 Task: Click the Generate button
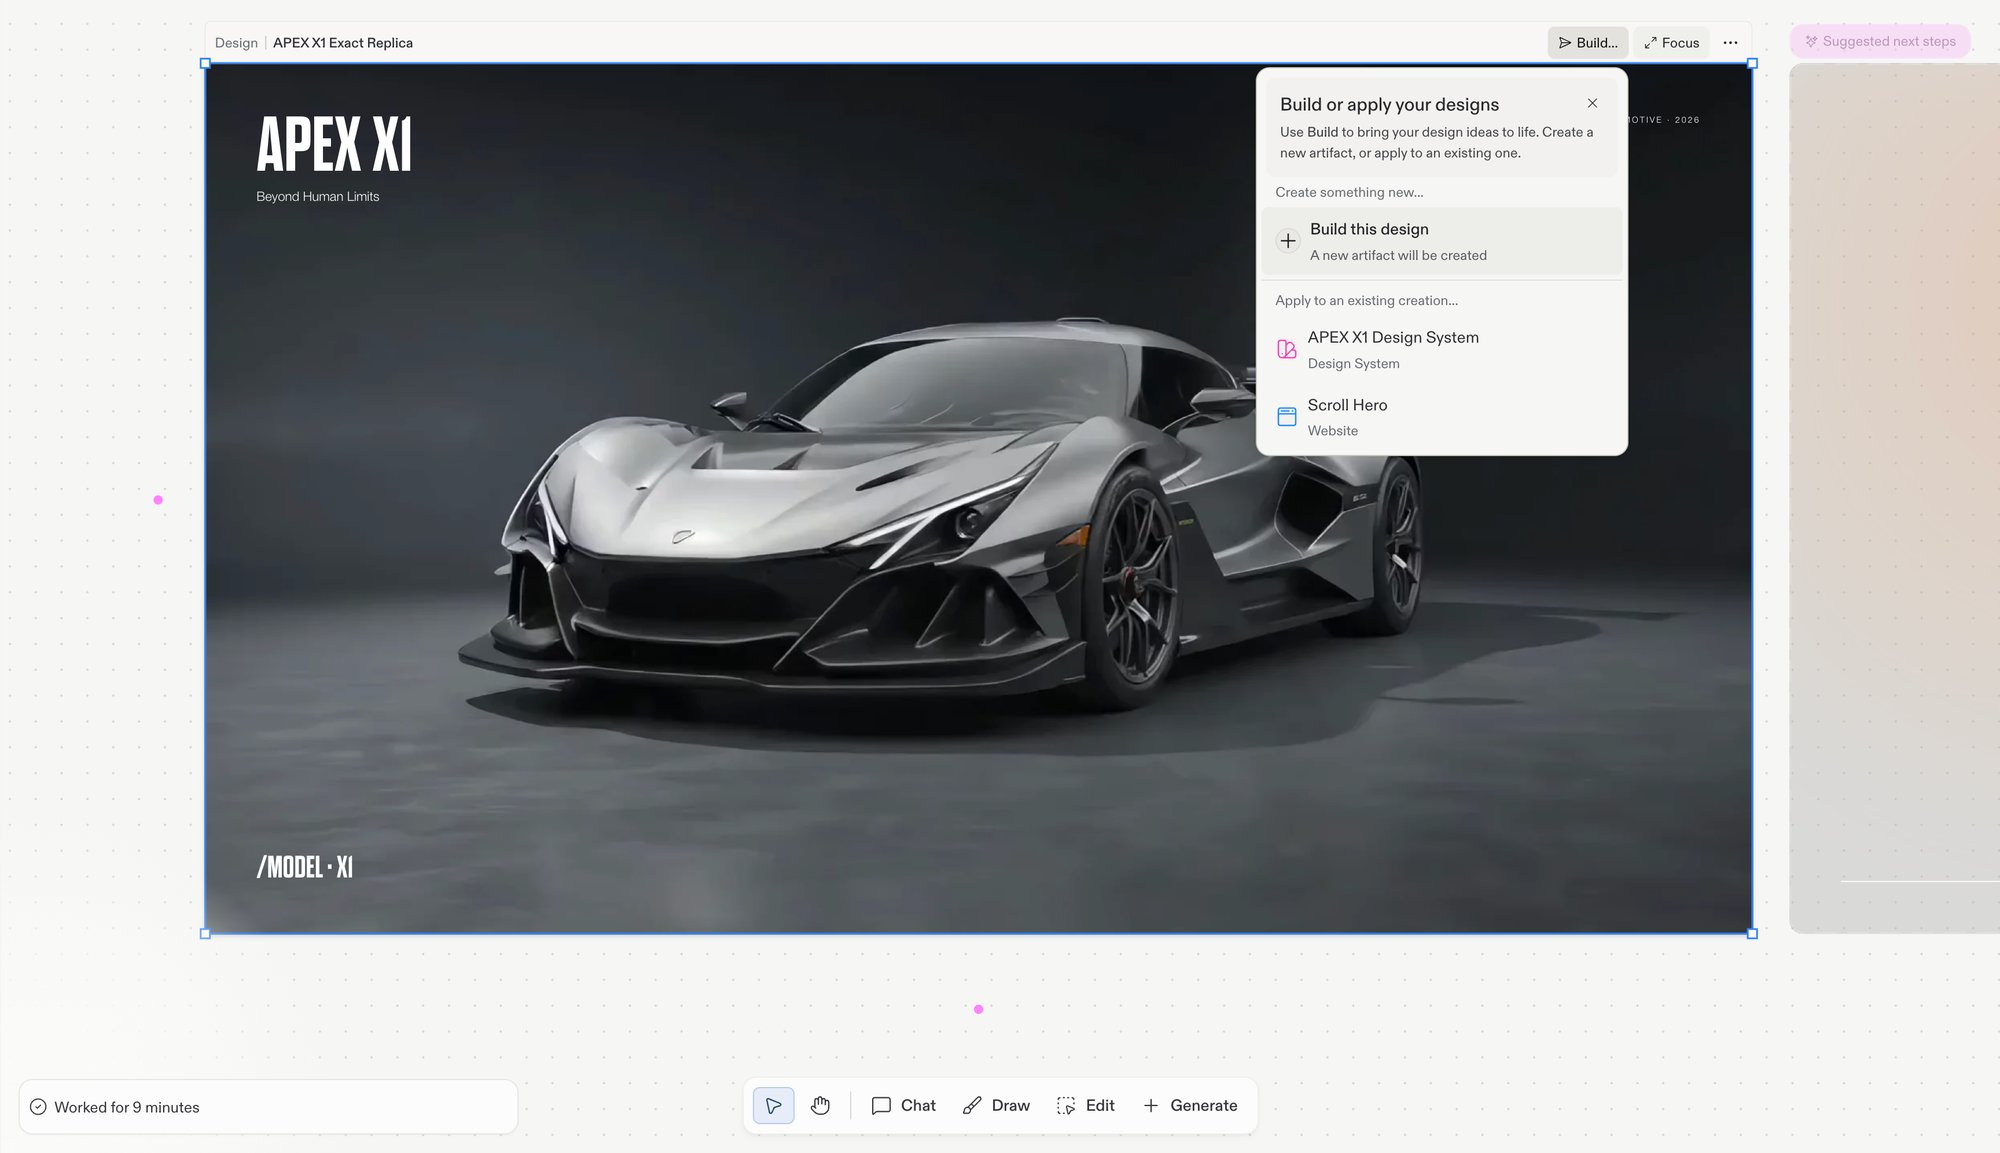point(1190,1105)
